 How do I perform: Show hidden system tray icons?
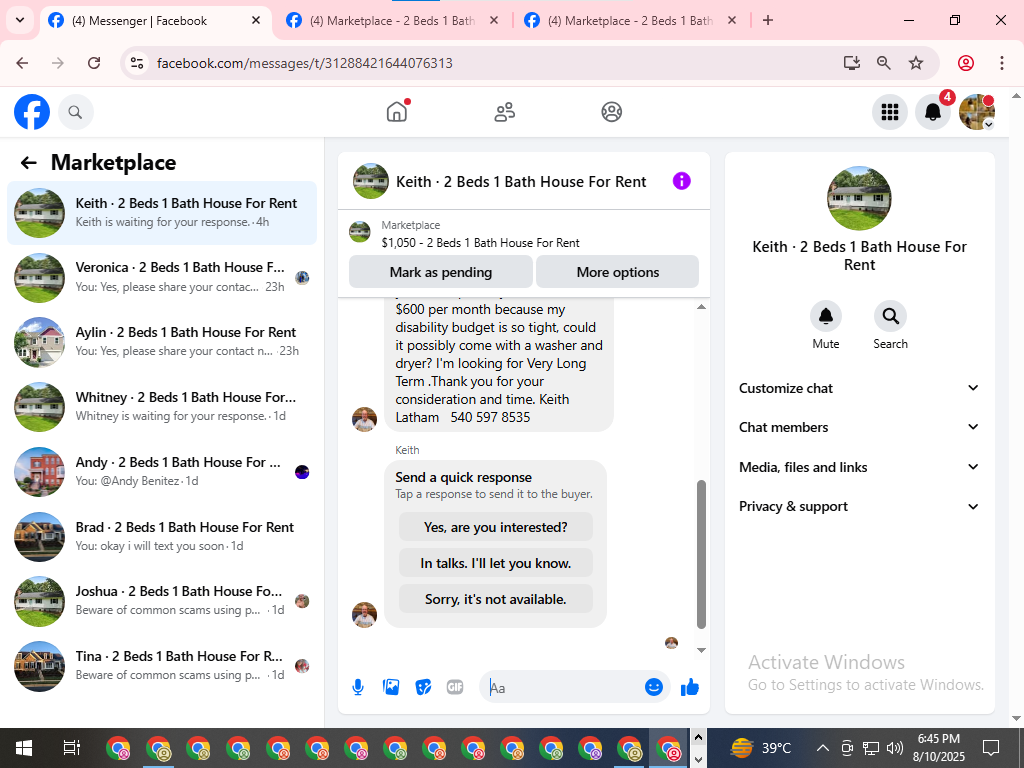(823, 748)
